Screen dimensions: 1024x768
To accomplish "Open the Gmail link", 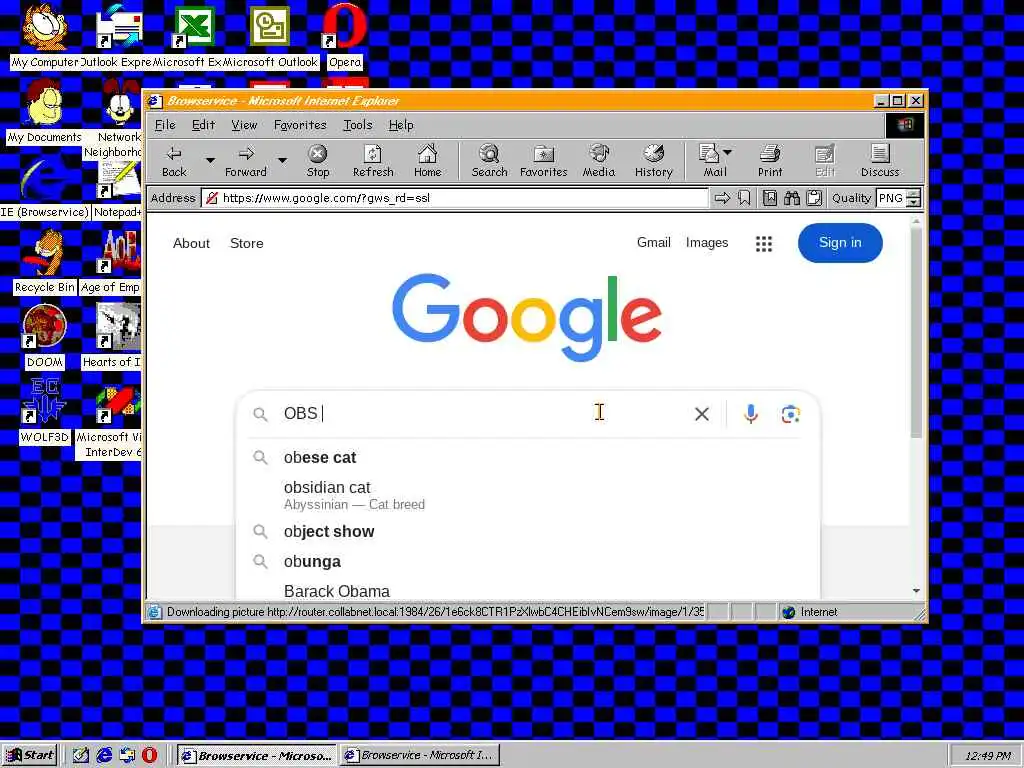I will pos(654,242).
